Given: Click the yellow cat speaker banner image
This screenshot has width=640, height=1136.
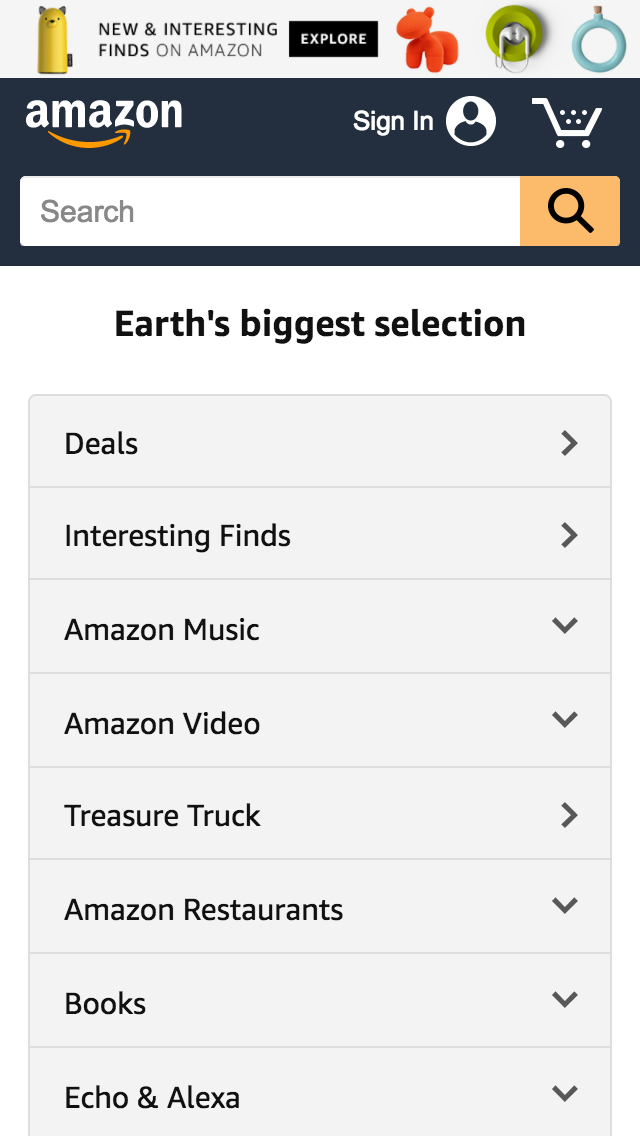Looking at the screenshot, I should click(54, 39).
